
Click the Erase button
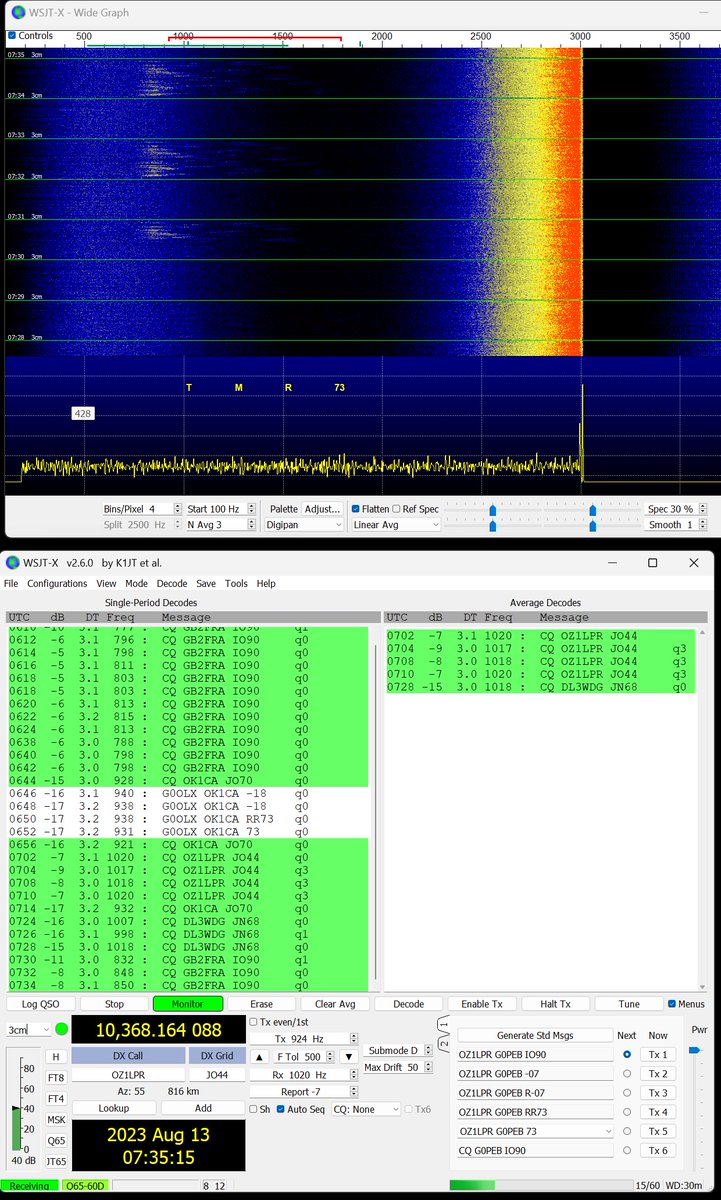[x=261, y=1004]
